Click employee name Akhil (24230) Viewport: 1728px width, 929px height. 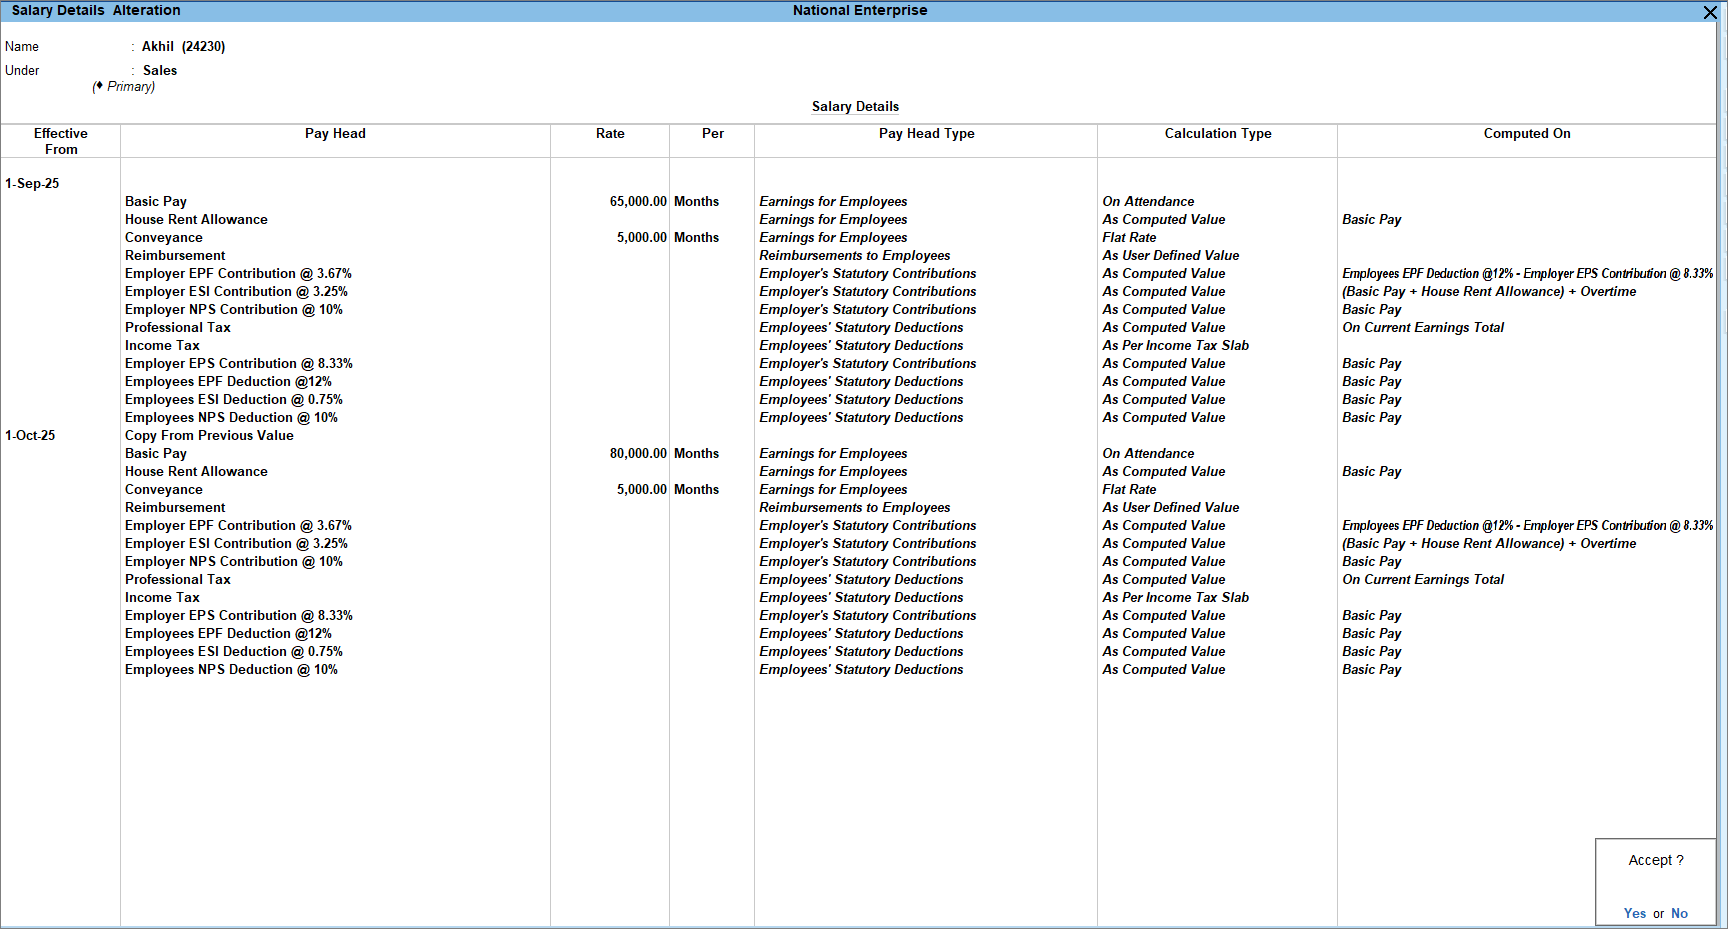tap(183, 47)
